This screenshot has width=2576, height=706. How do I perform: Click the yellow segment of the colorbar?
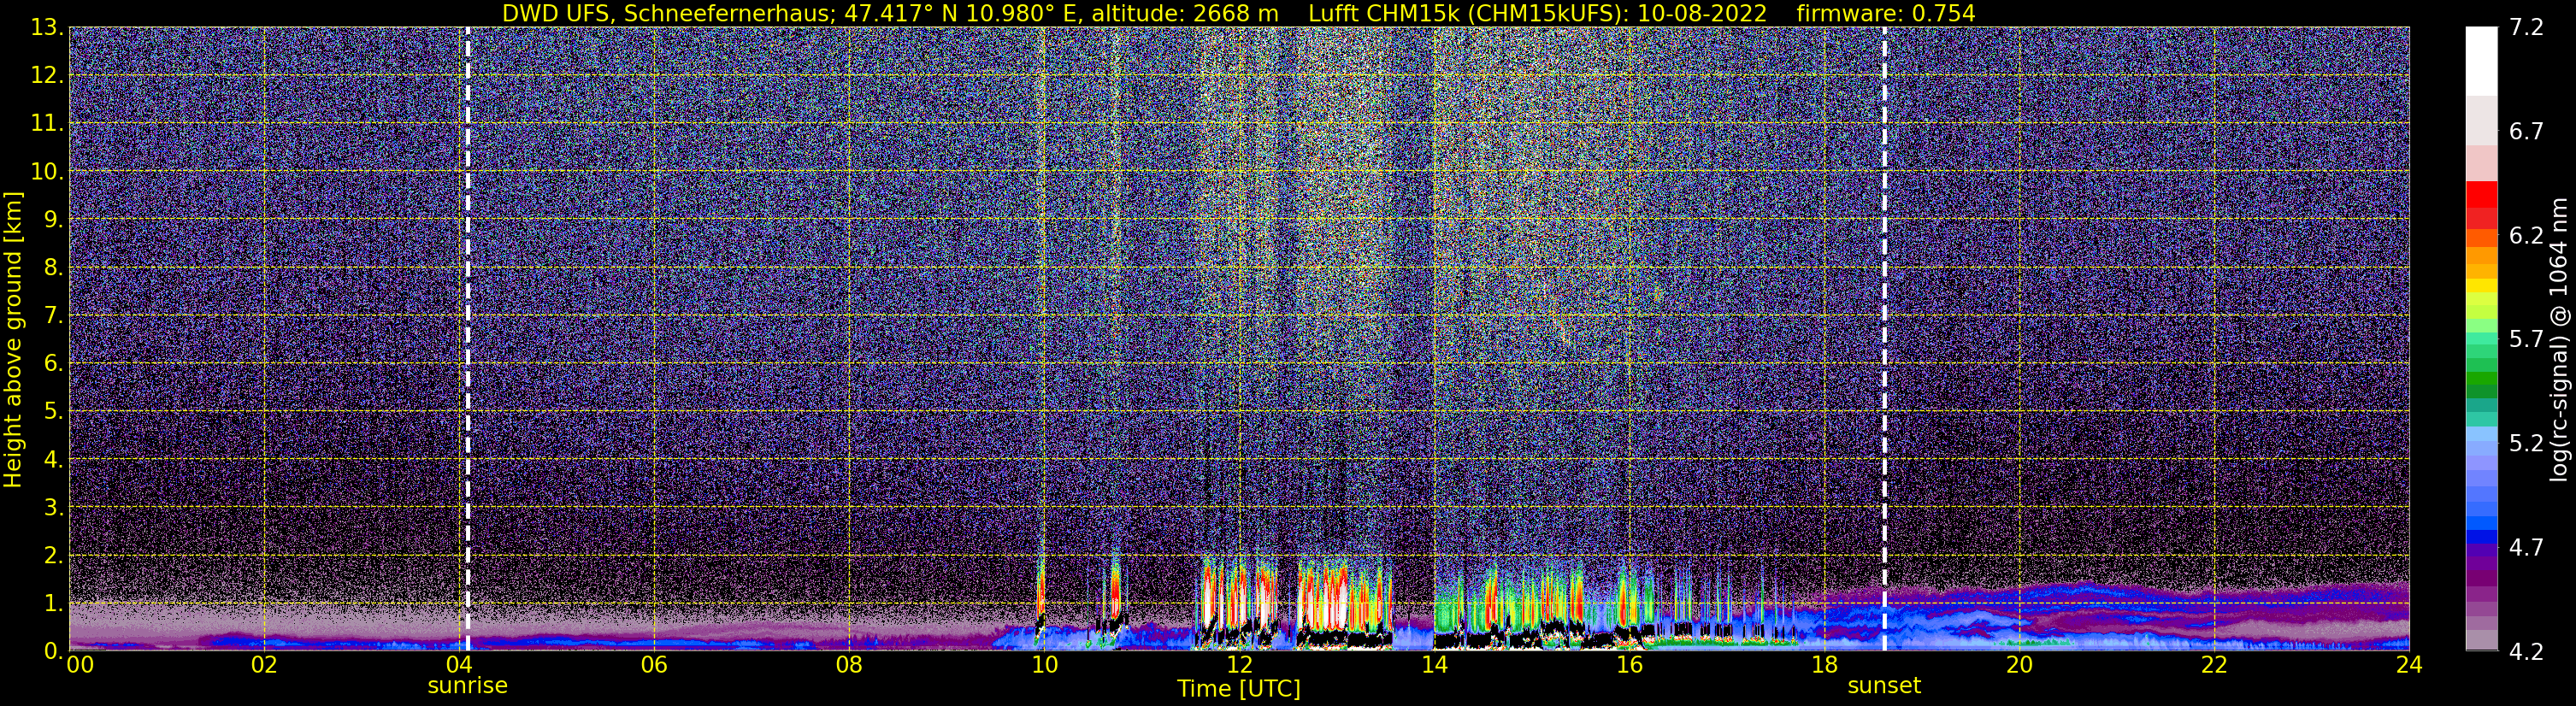pyautogui.click(x=2481, y=287)
